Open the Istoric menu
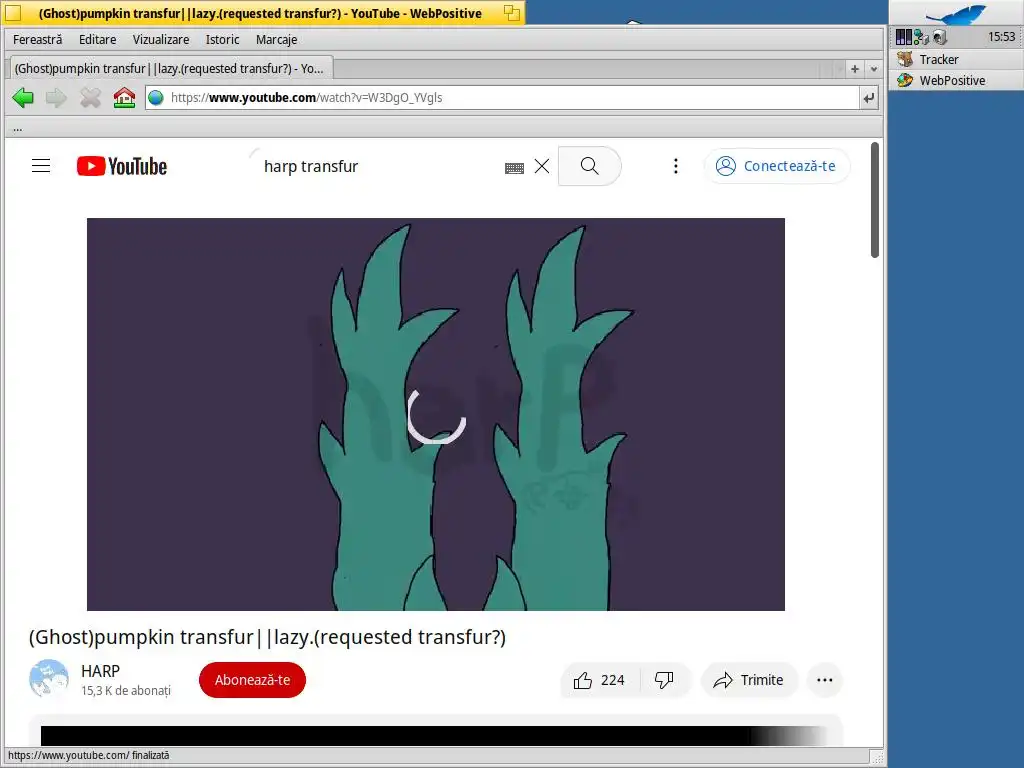Image resolution: width=1024 pixels, height=768 pixels. coord(223,40)
